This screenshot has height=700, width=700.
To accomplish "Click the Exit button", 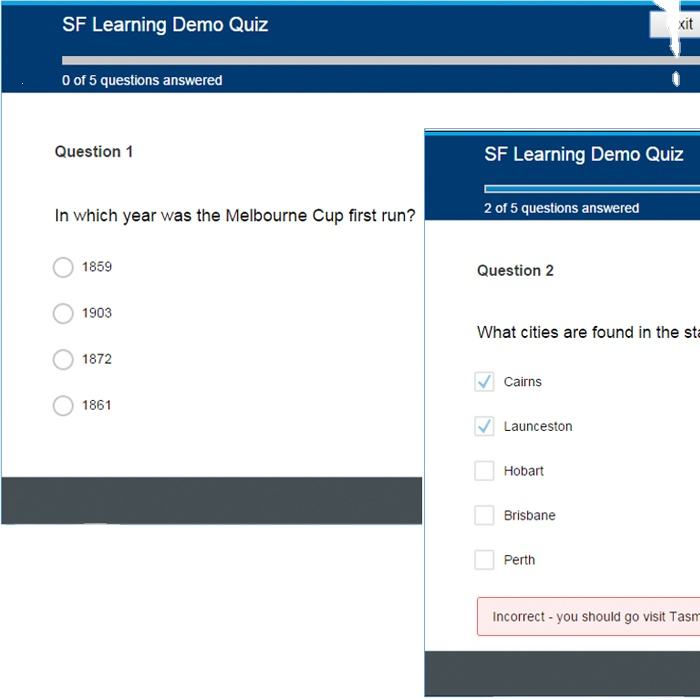I will point(676,24).
